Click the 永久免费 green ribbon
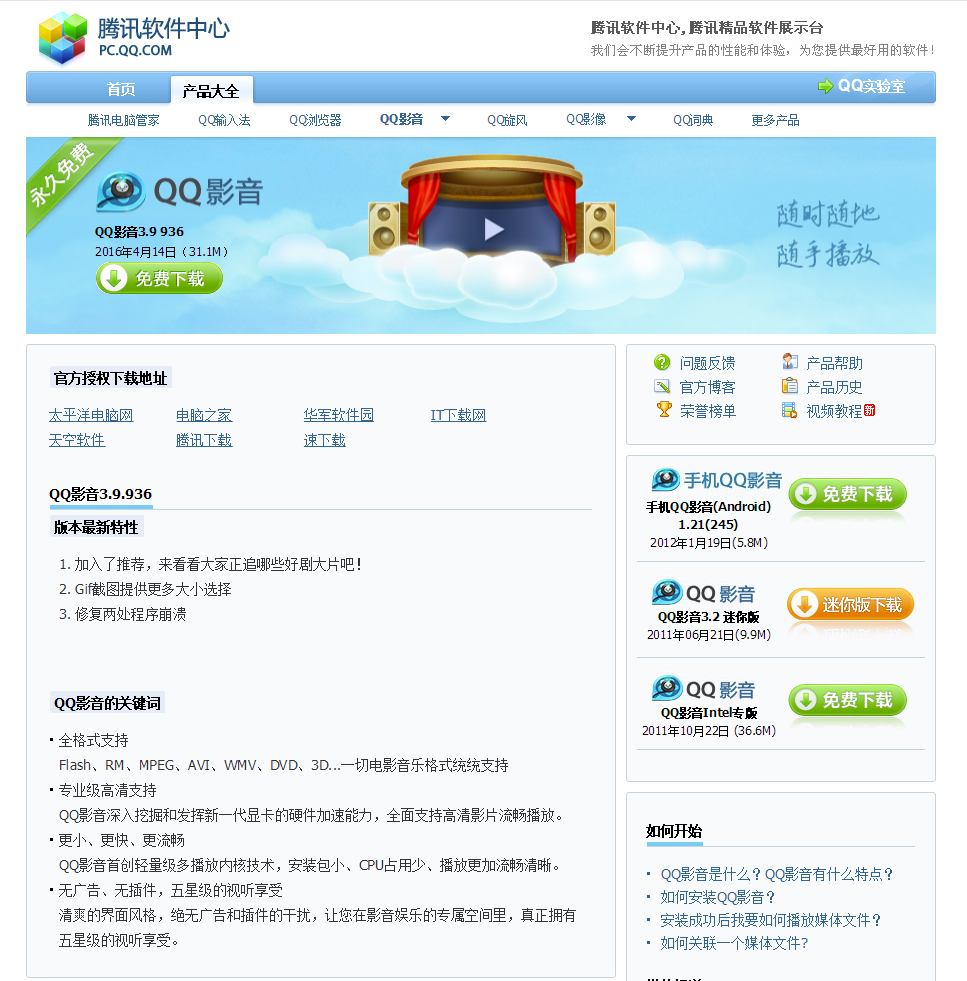Viewport: 967px width, 981px height. pyautogui.click(x=66, y=177)
